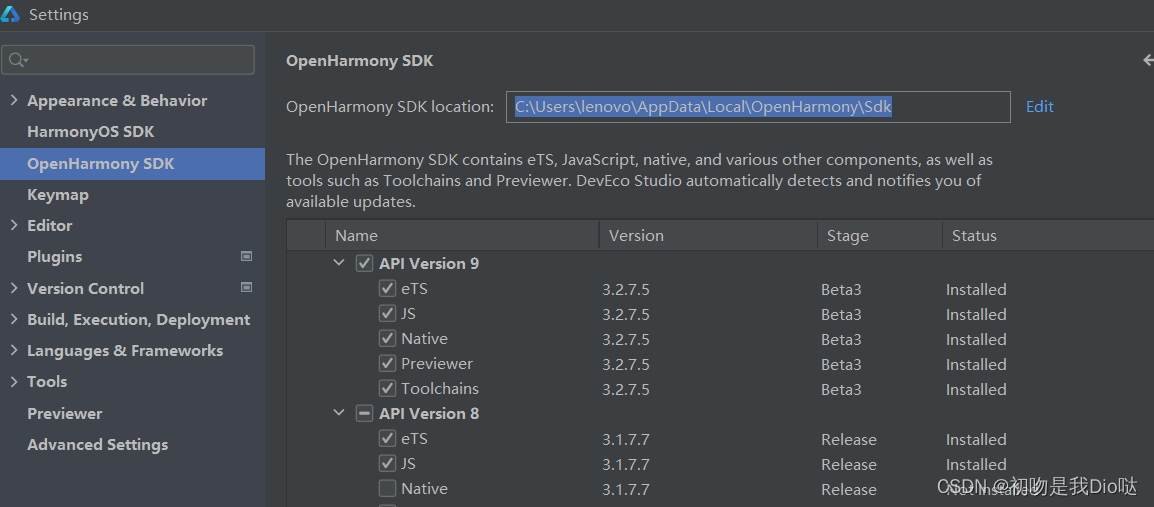Toggle the API Version 8 partial checkbox
Screen dimensions: 1154x507
364,414
